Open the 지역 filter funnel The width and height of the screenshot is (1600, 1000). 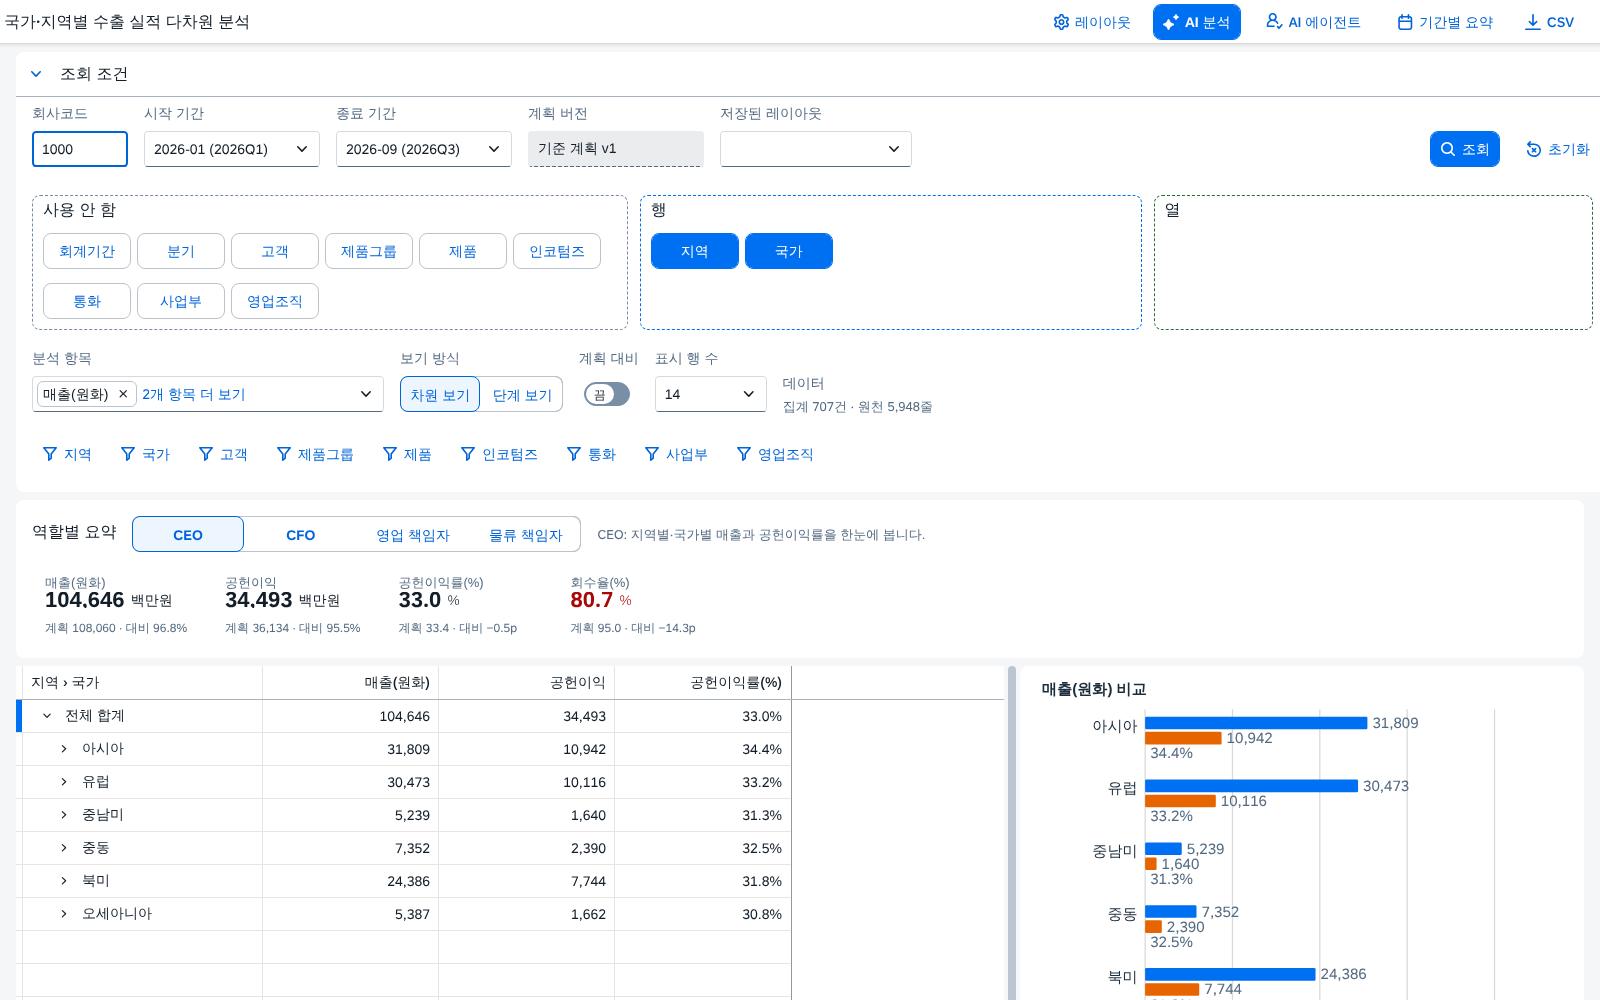[67, 454]
